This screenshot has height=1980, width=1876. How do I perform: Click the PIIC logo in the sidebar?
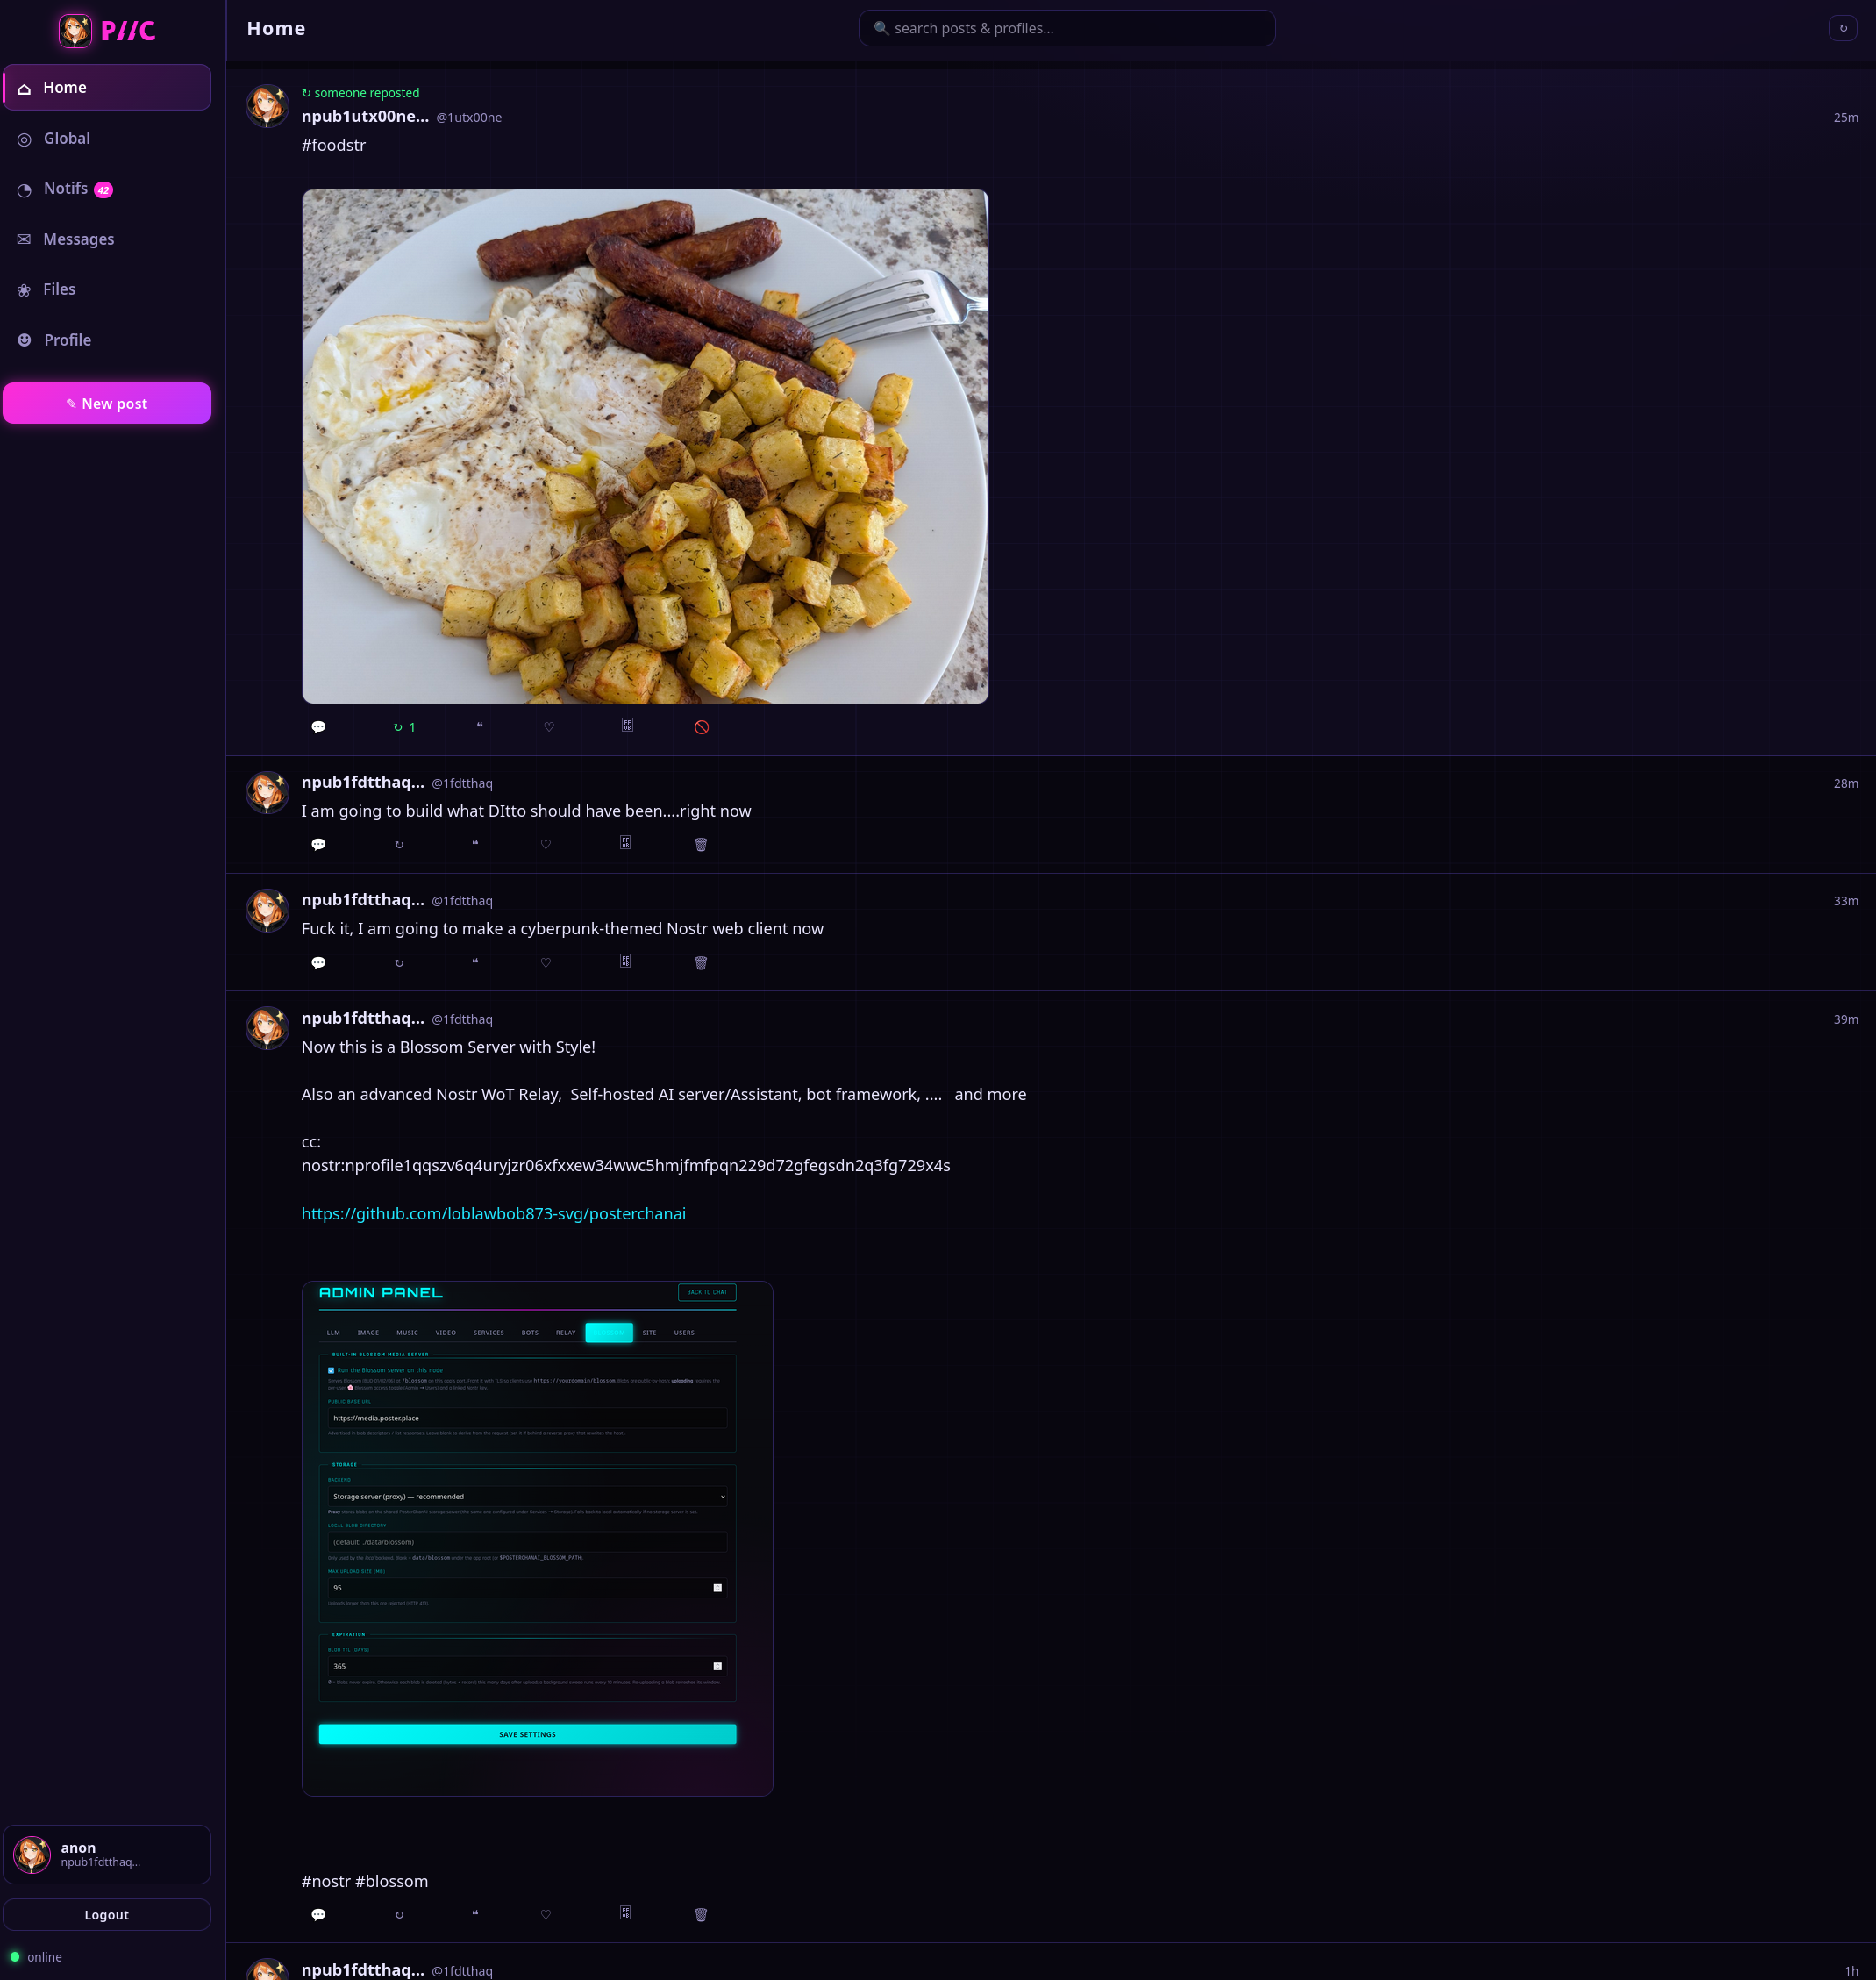click(107, 30)
